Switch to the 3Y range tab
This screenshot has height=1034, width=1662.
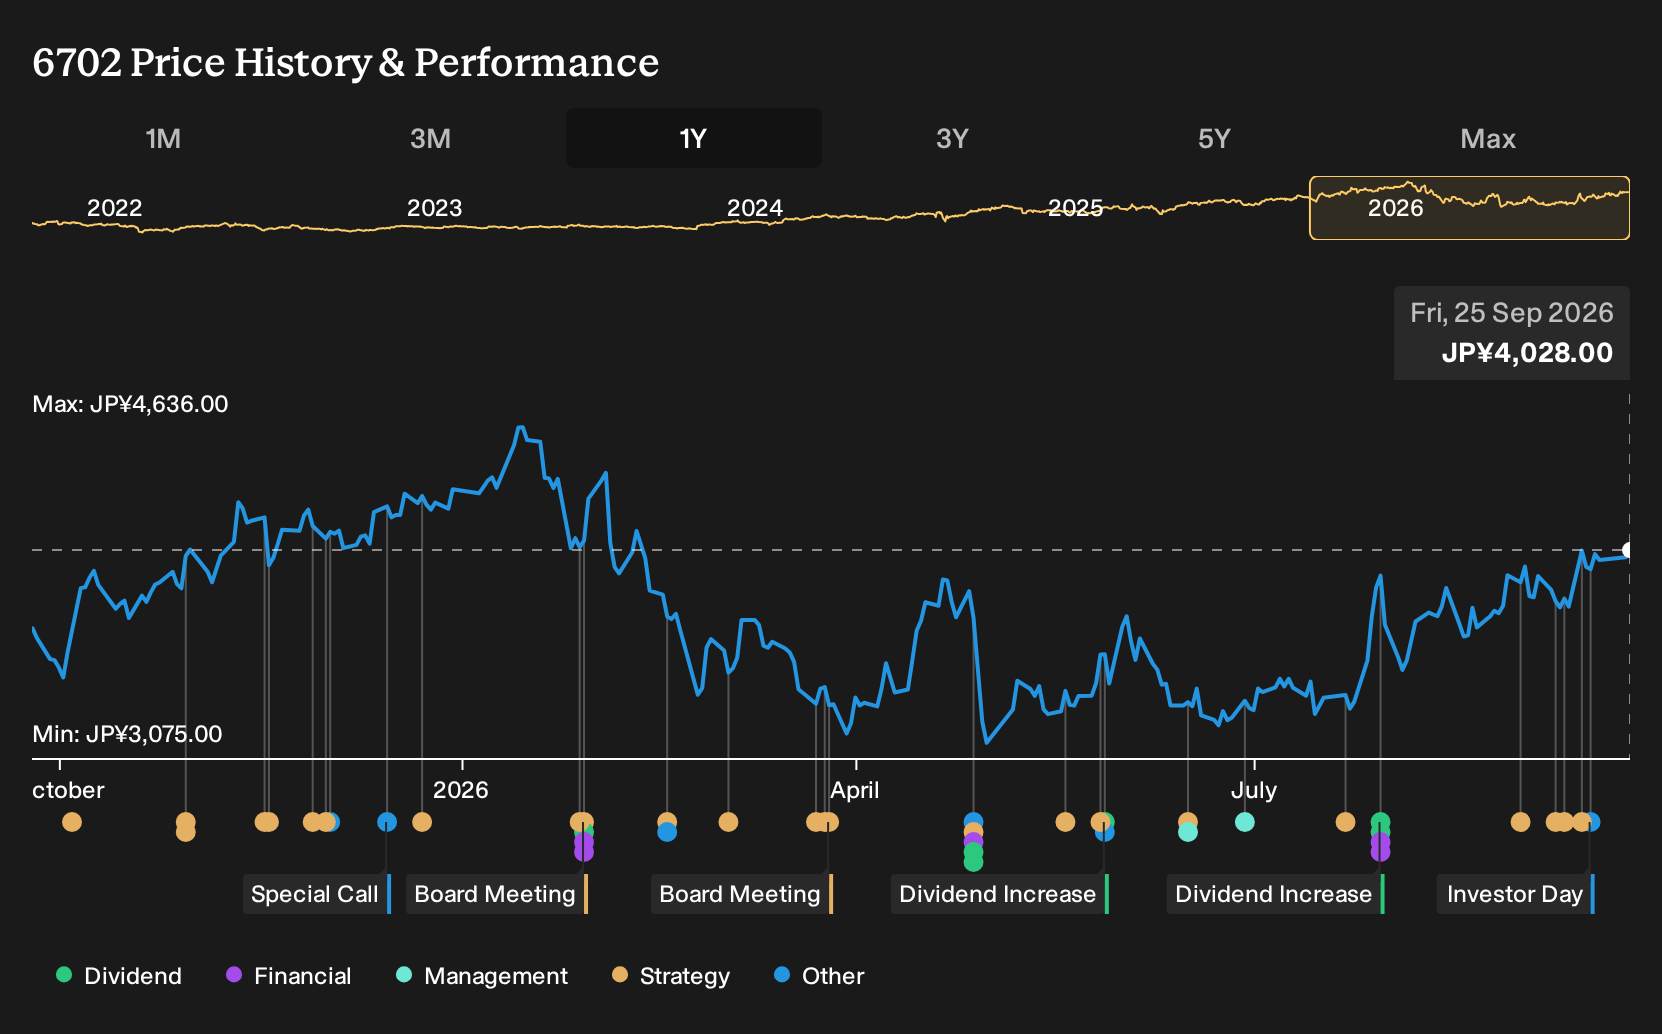point(952,138)
